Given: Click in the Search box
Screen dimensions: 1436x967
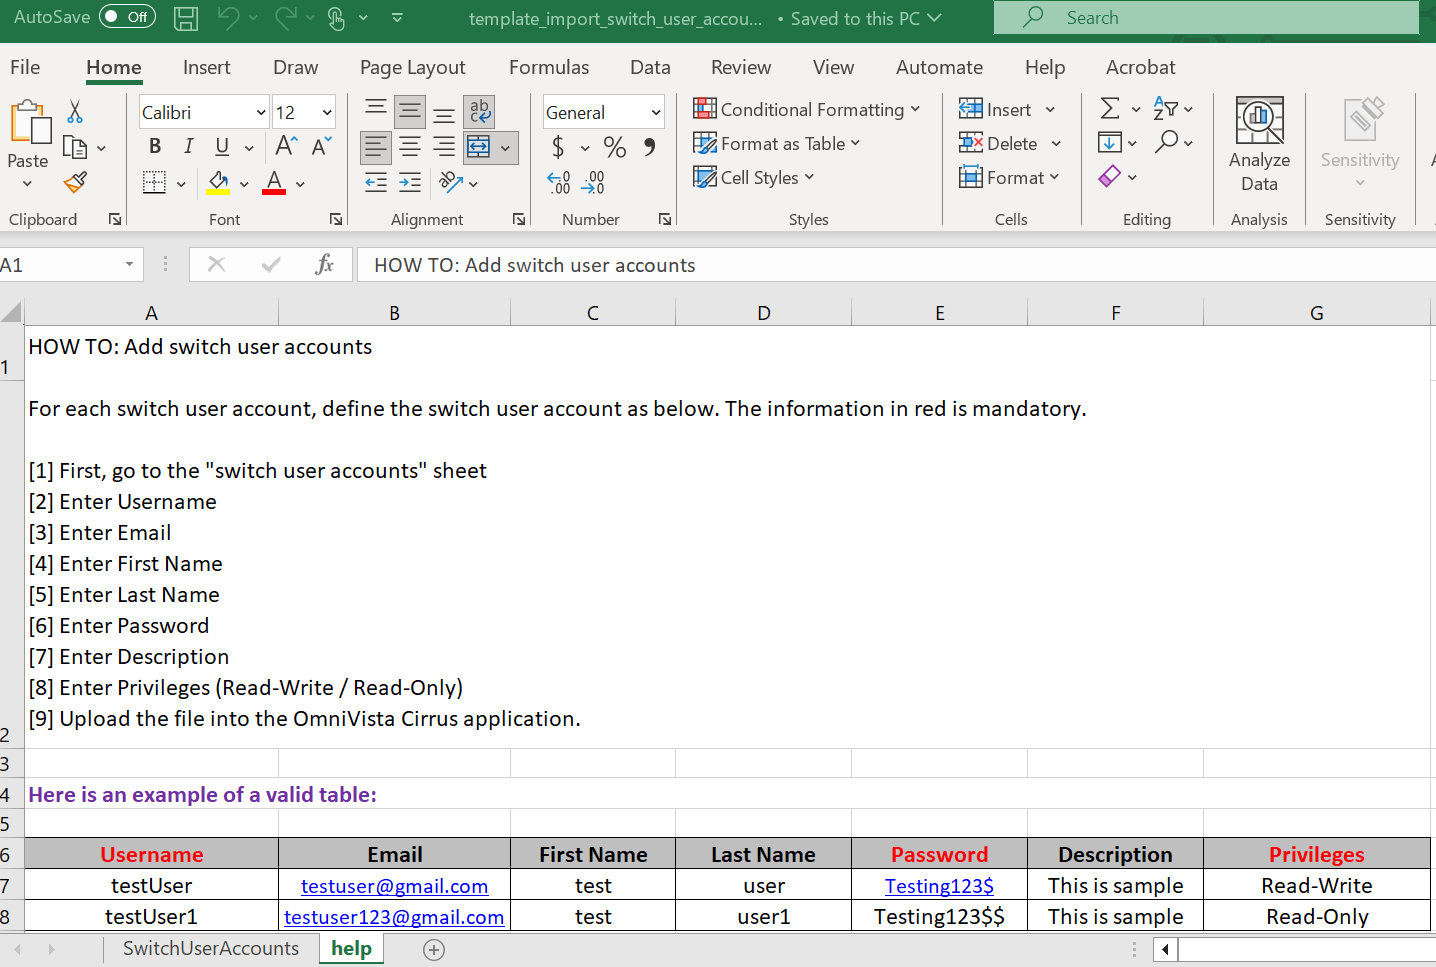Looking at the screenshot, I should (1206, 17).
